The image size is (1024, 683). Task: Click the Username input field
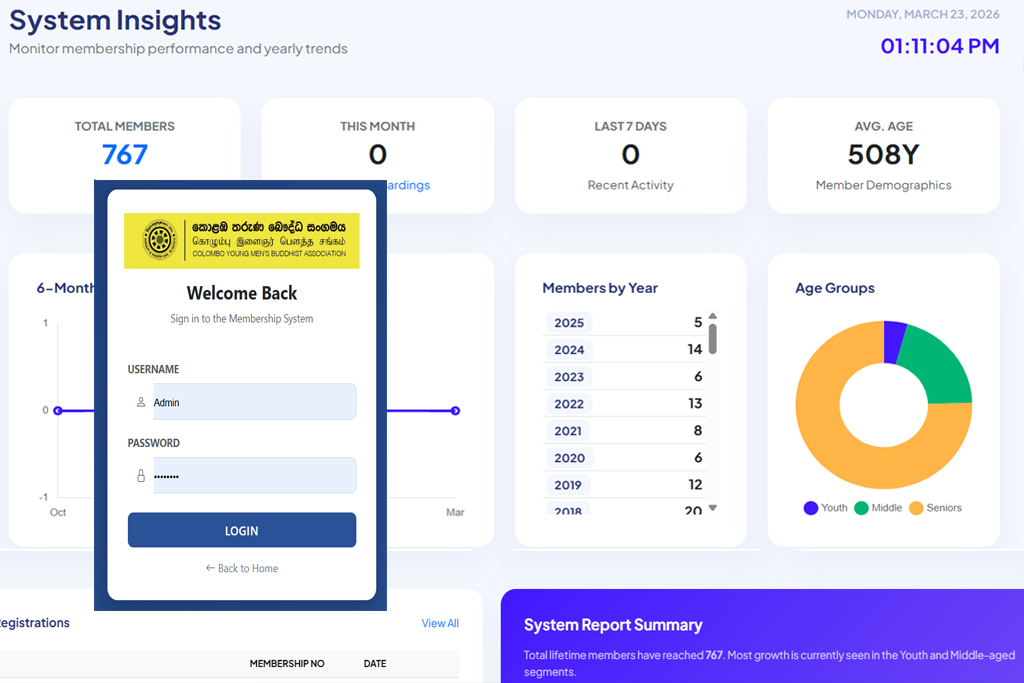pyautogui.click(x=254, y=402)
